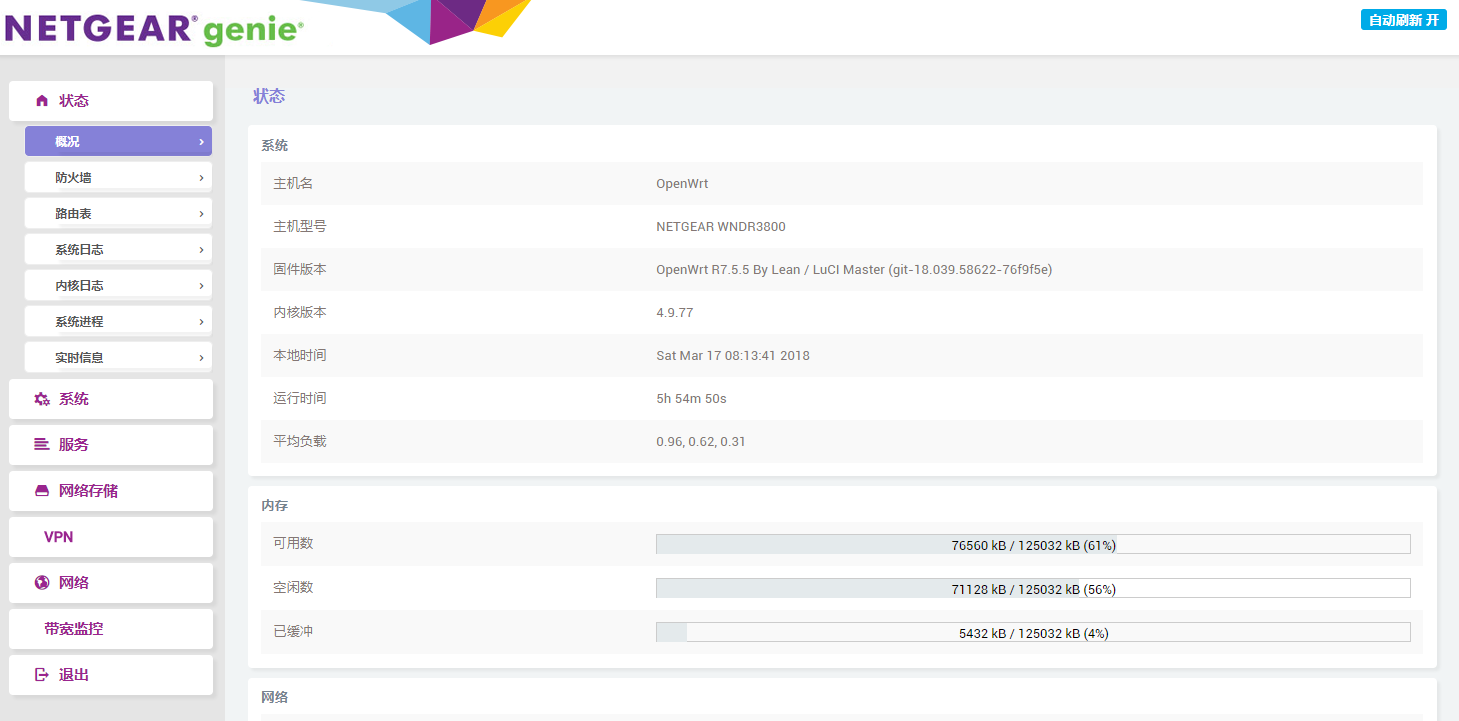Open the 路由表 routing table page

[x=118, y=213]
